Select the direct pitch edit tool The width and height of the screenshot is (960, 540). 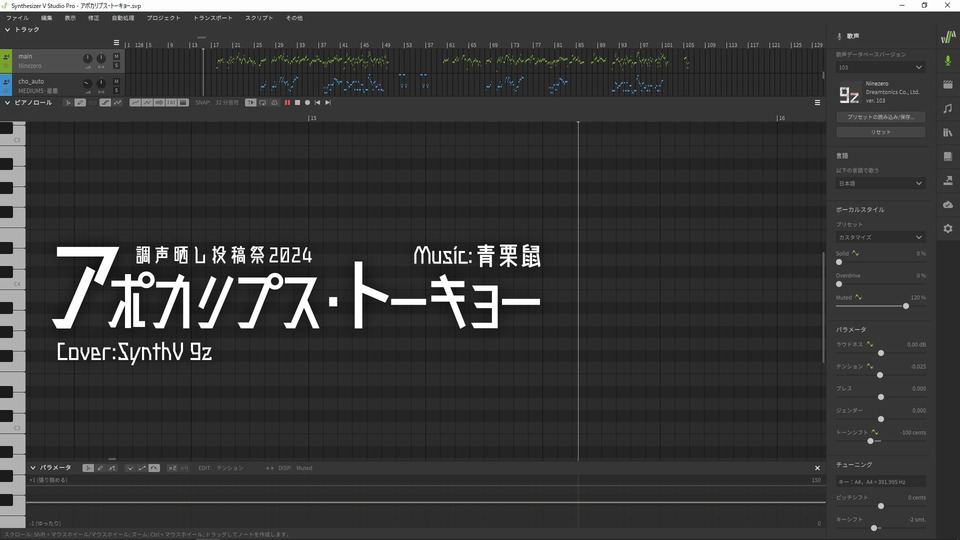105,103
